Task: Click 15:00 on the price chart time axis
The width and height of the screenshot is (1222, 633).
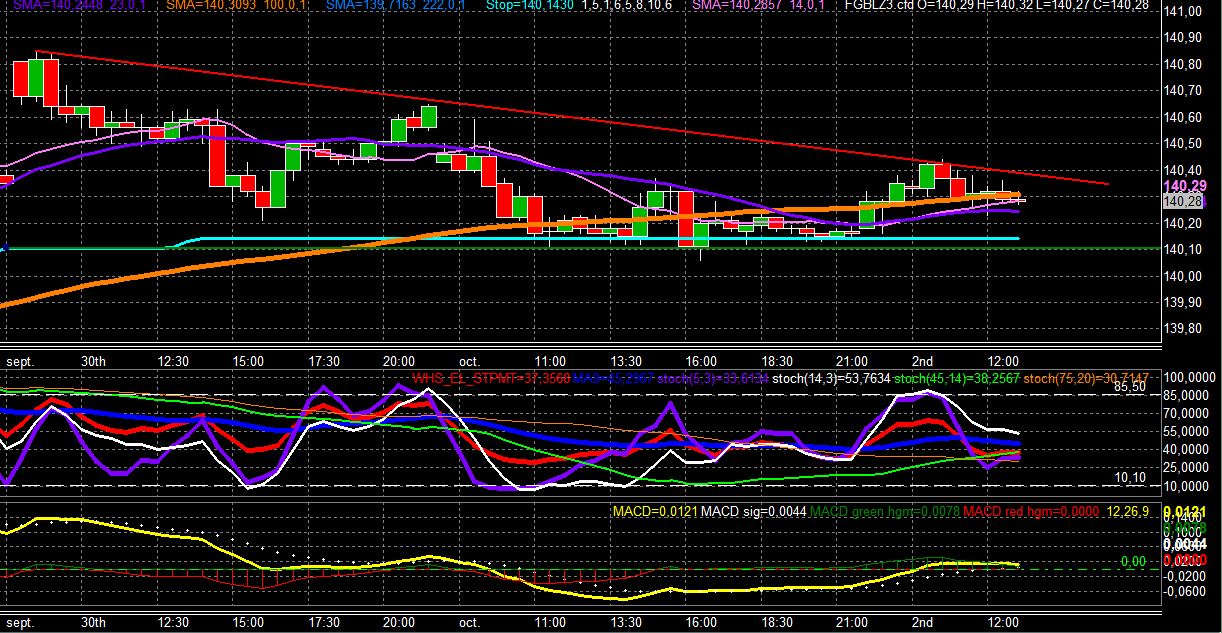Action: tap(248, 360)
